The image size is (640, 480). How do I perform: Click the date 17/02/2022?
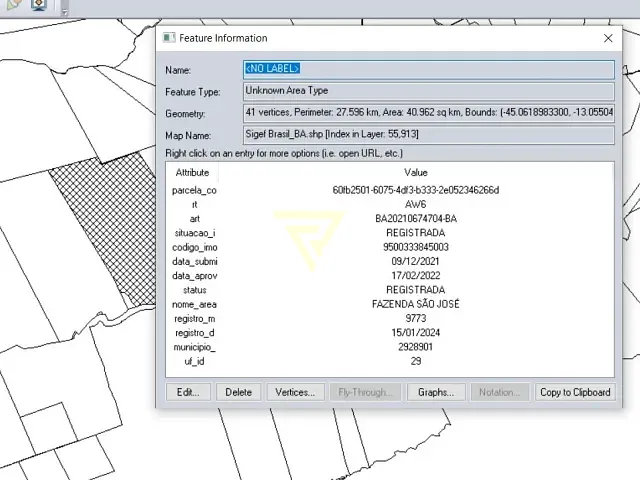point(416,276)
